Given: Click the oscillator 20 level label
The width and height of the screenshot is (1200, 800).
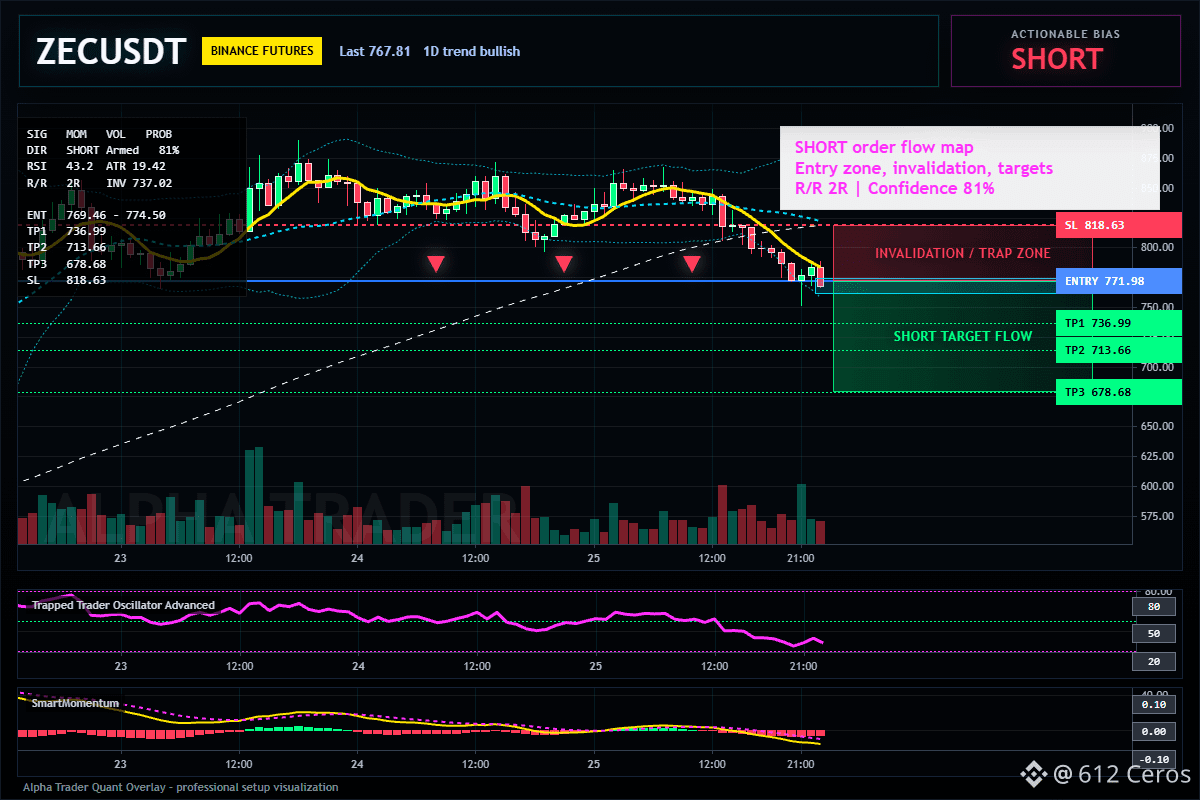Looking at the screenshot, I should 1153,661.
